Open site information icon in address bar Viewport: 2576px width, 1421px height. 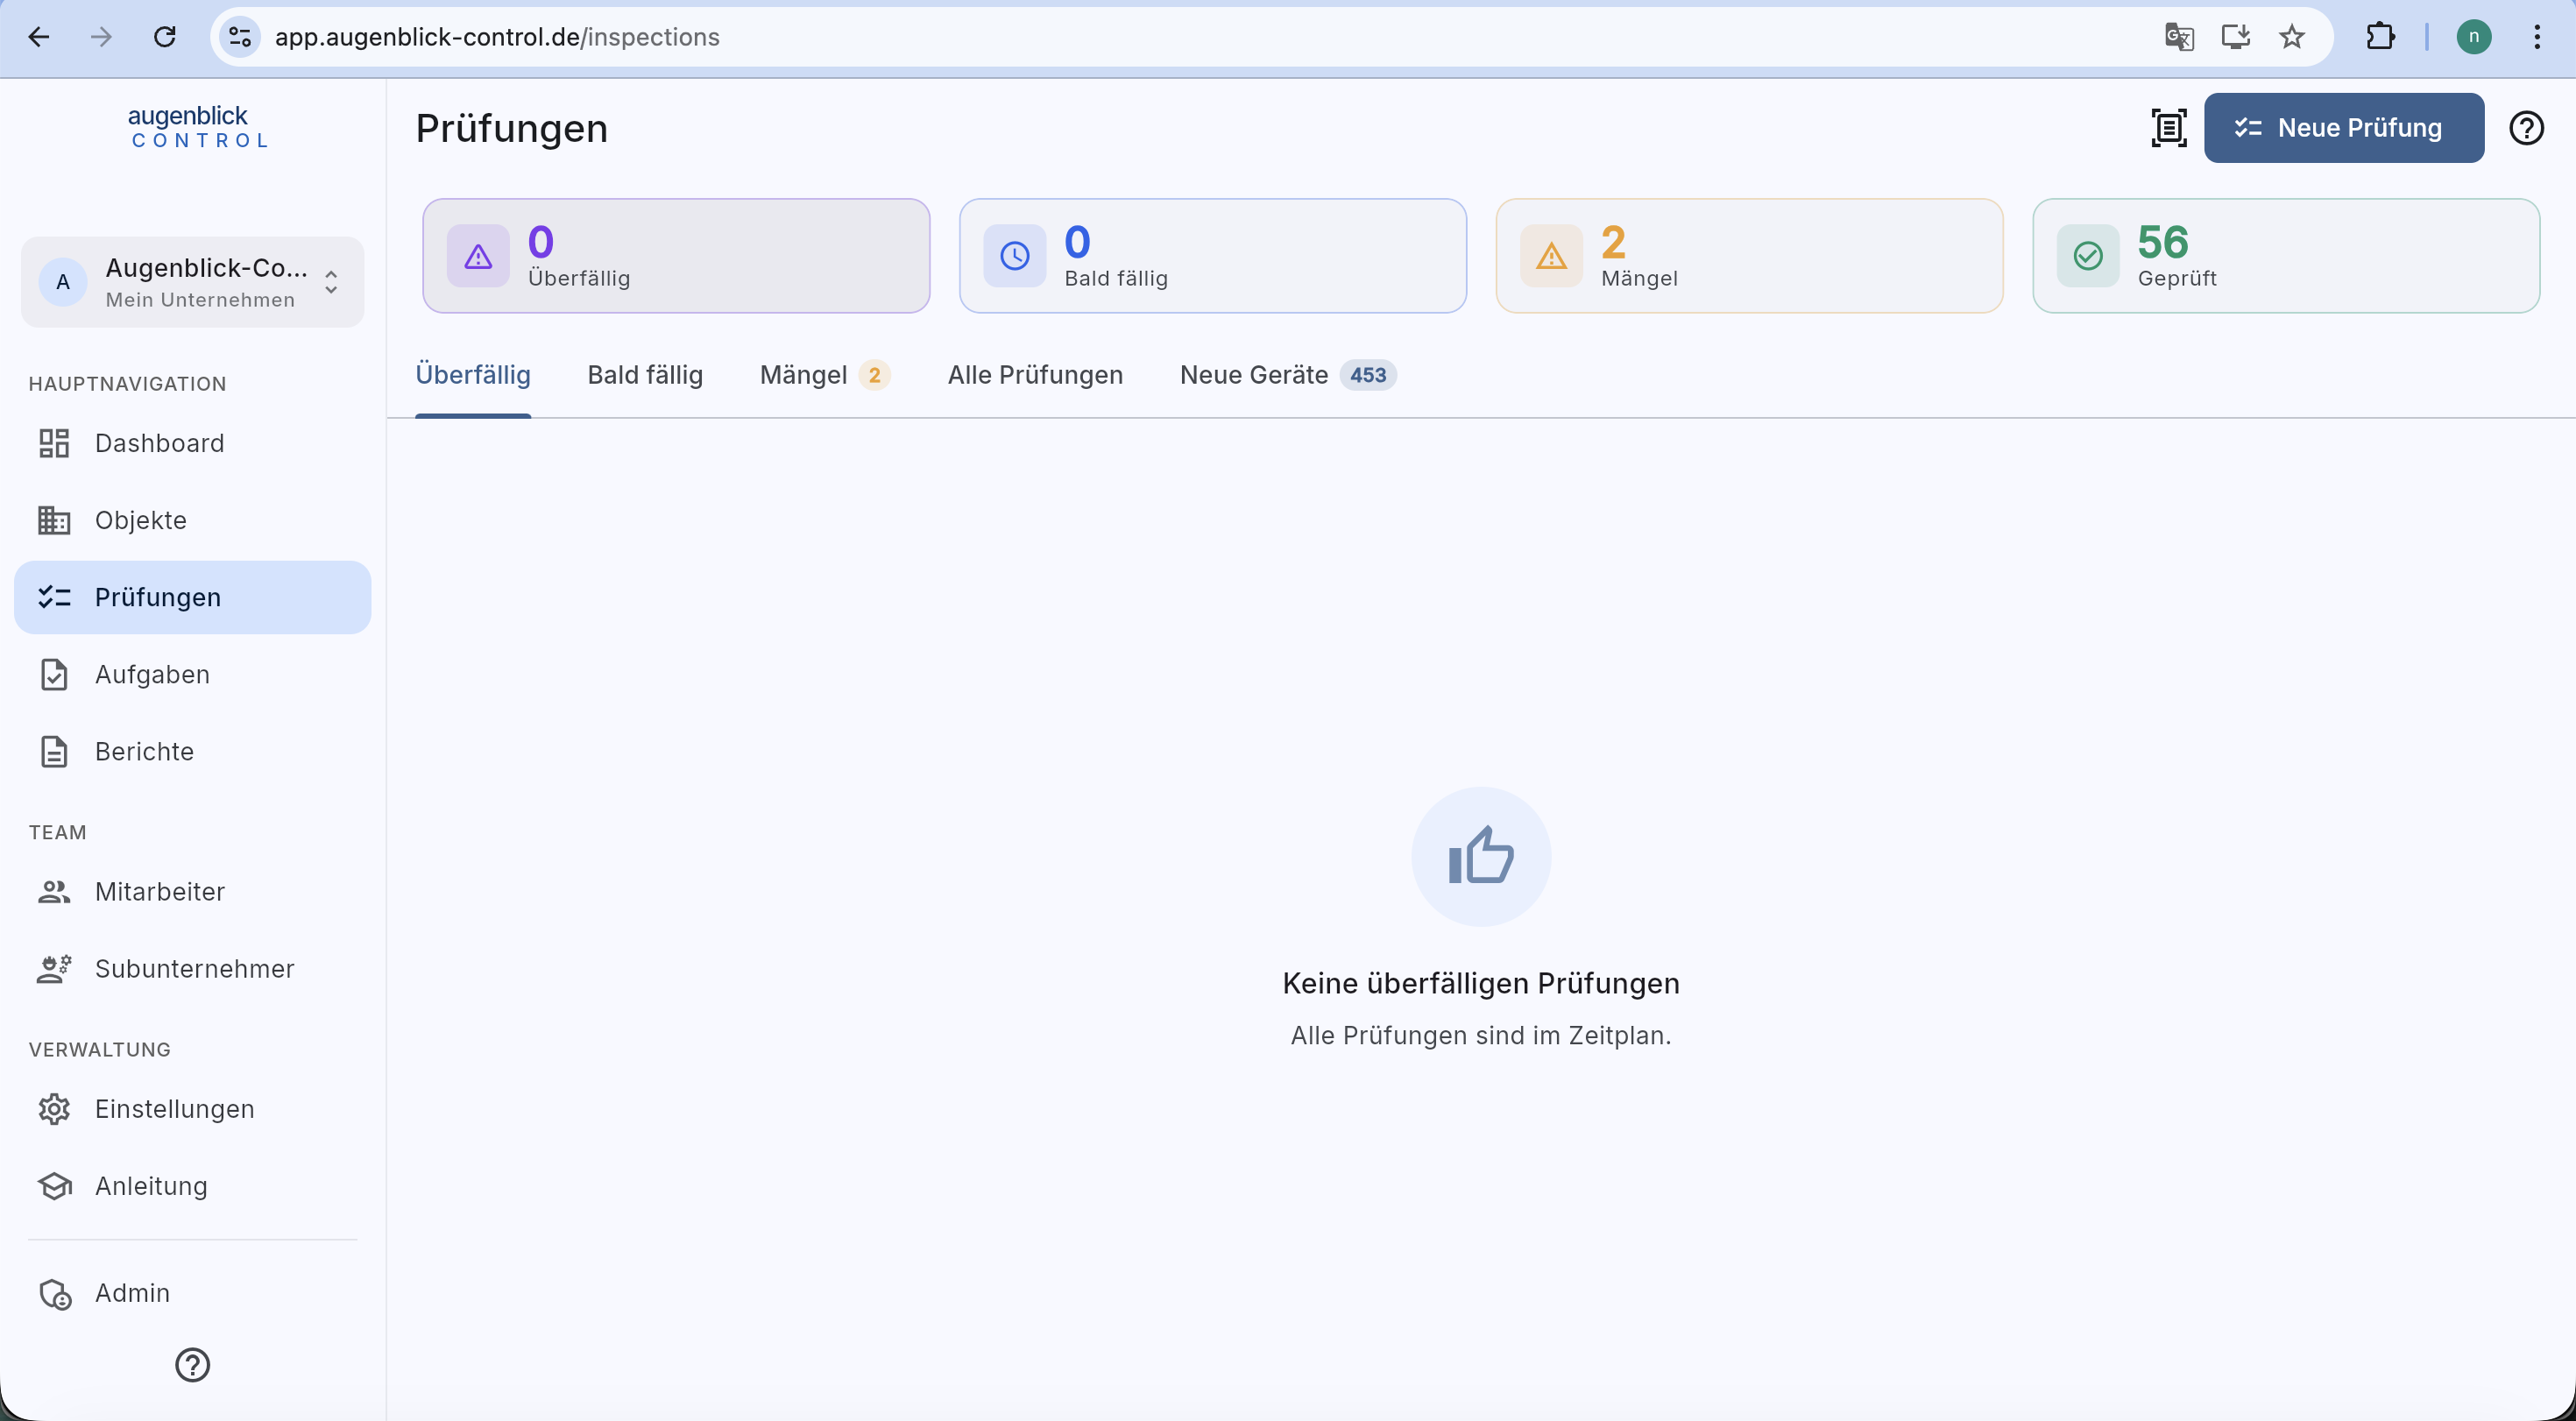coord(240,37)
